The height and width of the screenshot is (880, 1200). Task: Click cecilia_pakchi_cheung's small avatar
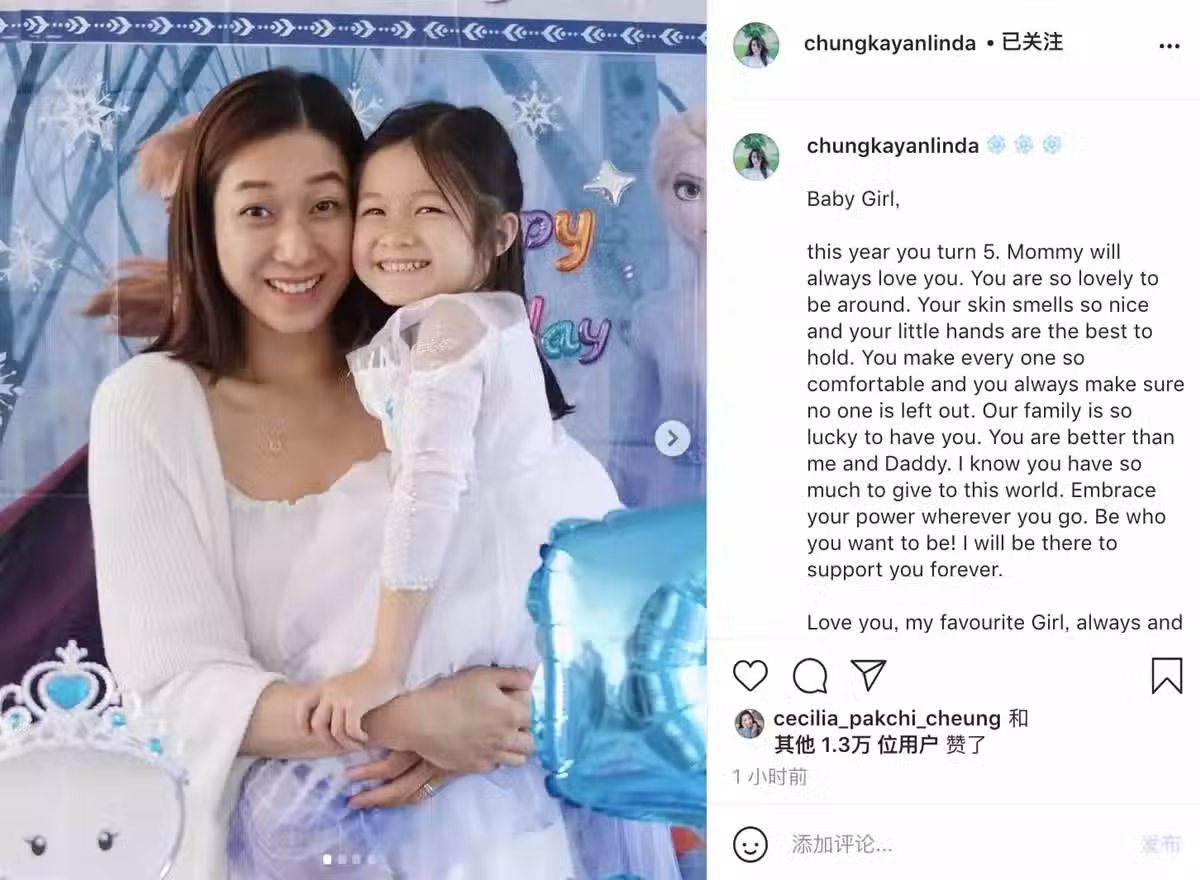click(x=749, y=724)
